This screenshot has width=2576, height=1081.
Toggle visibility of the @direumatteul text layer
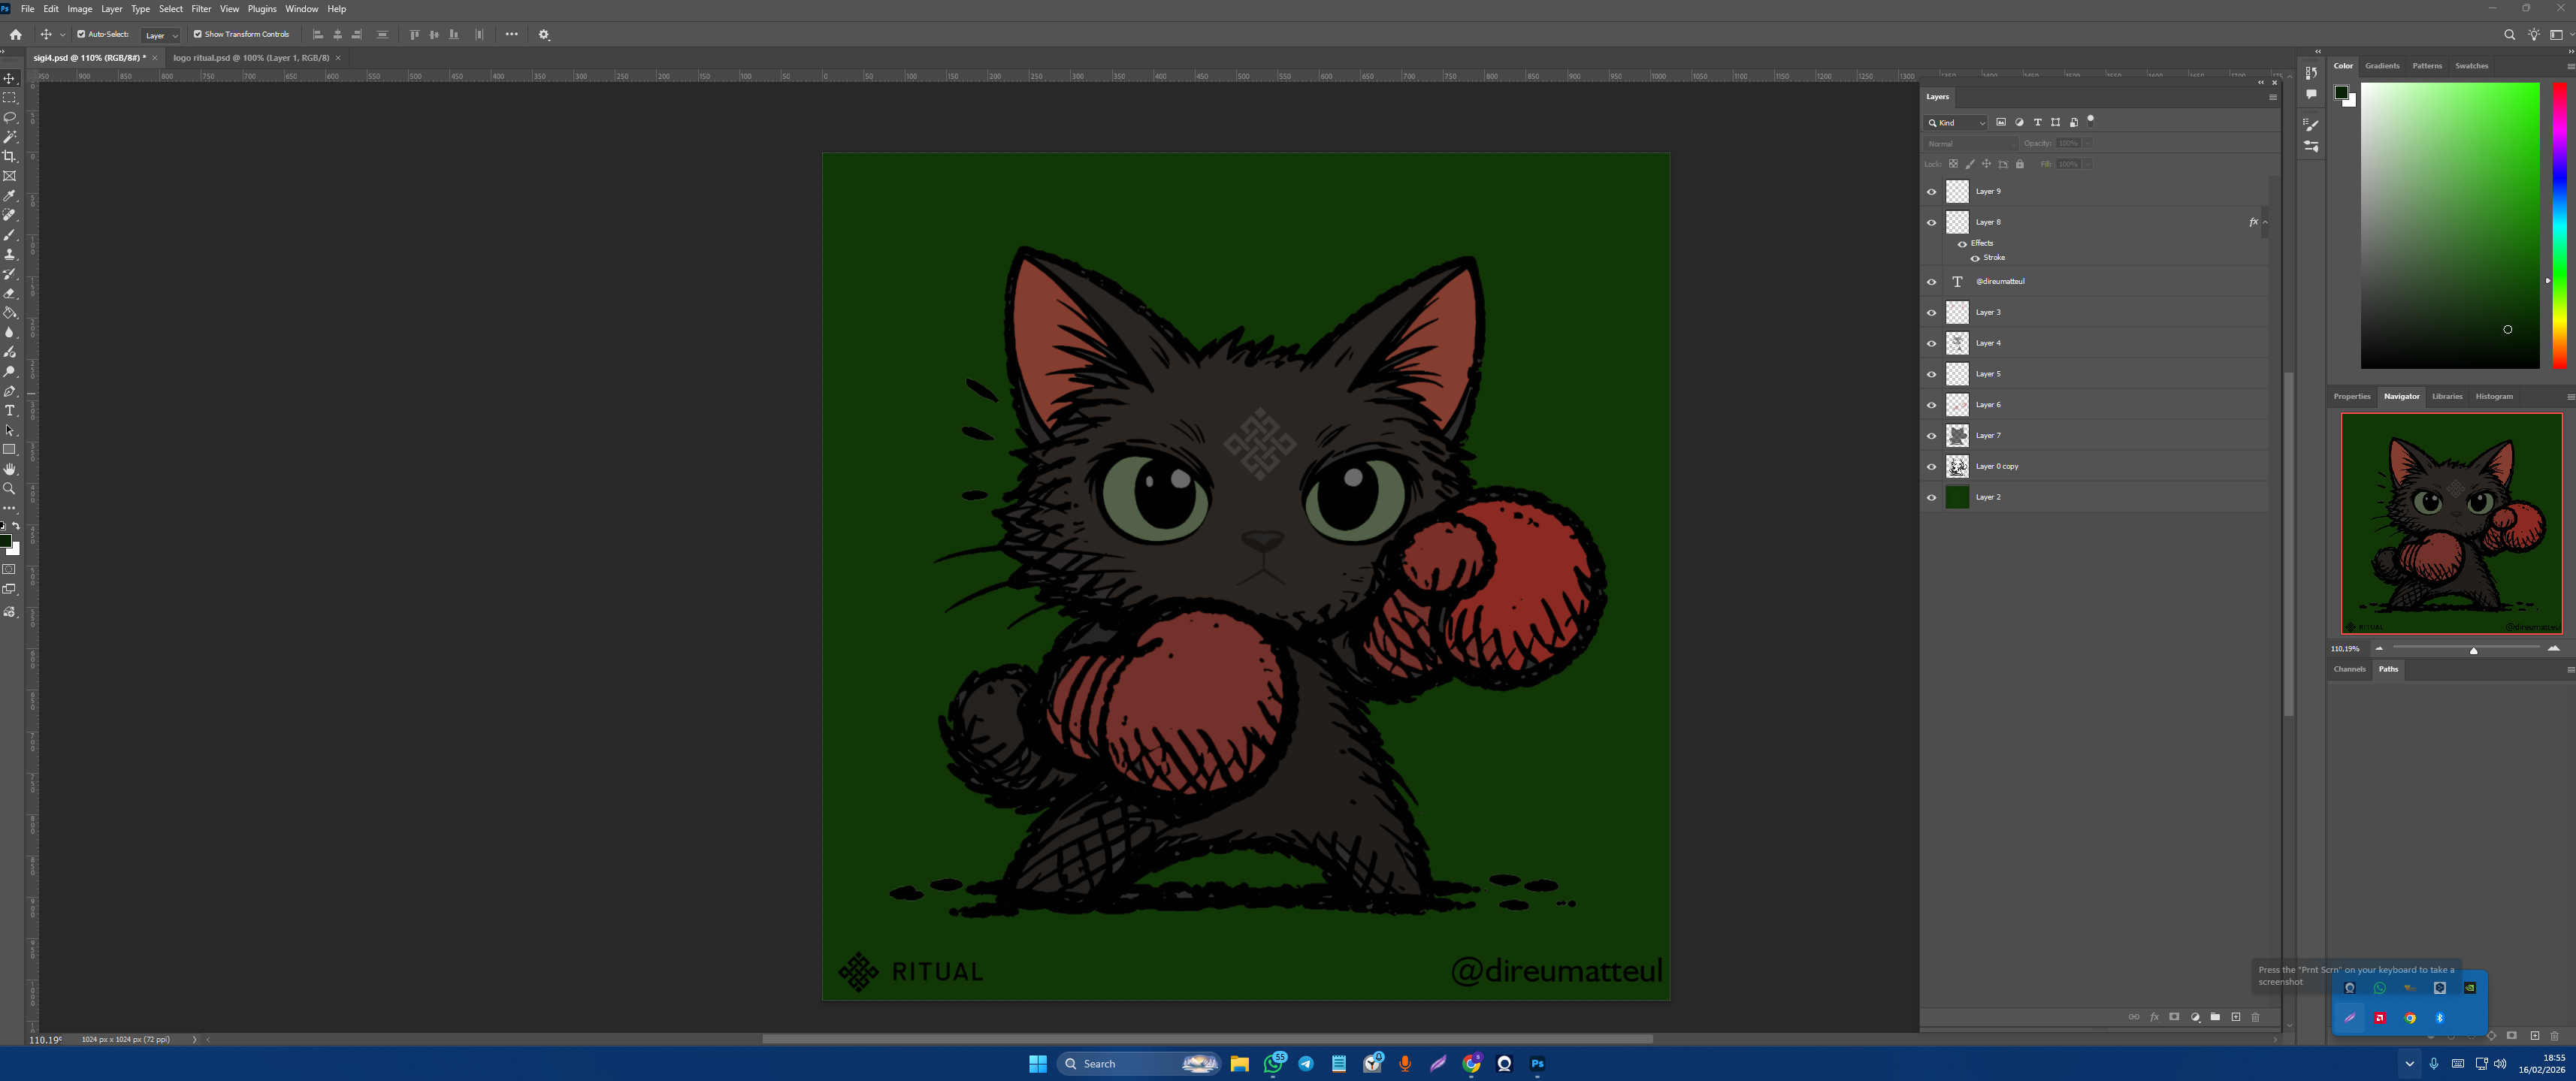(1931, 282)
